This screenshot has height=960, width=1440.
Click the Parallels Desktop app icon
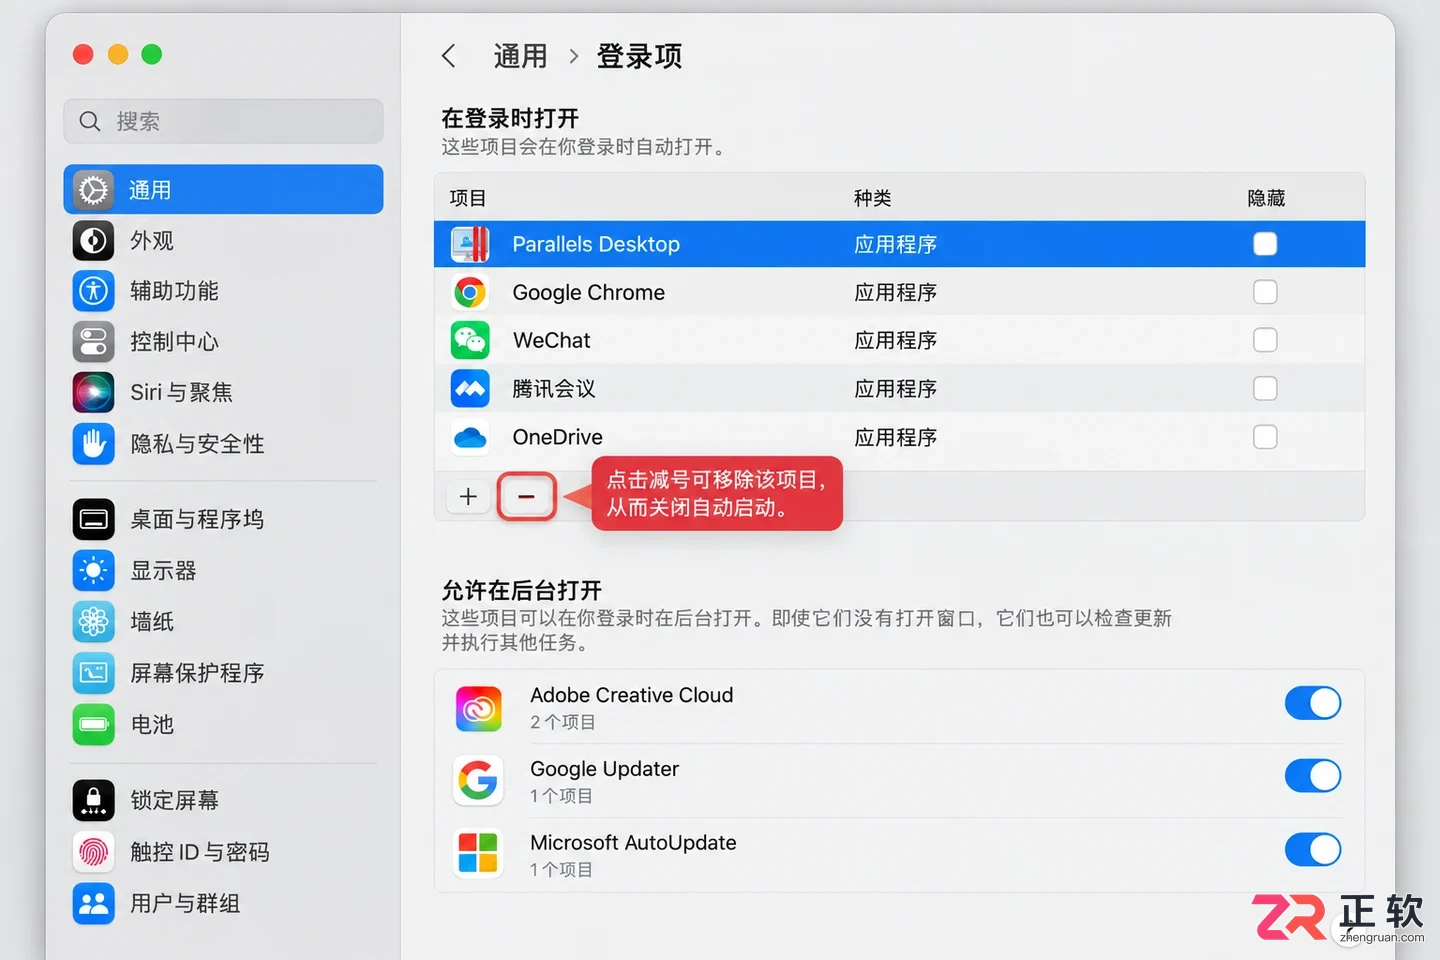point(470,244)
